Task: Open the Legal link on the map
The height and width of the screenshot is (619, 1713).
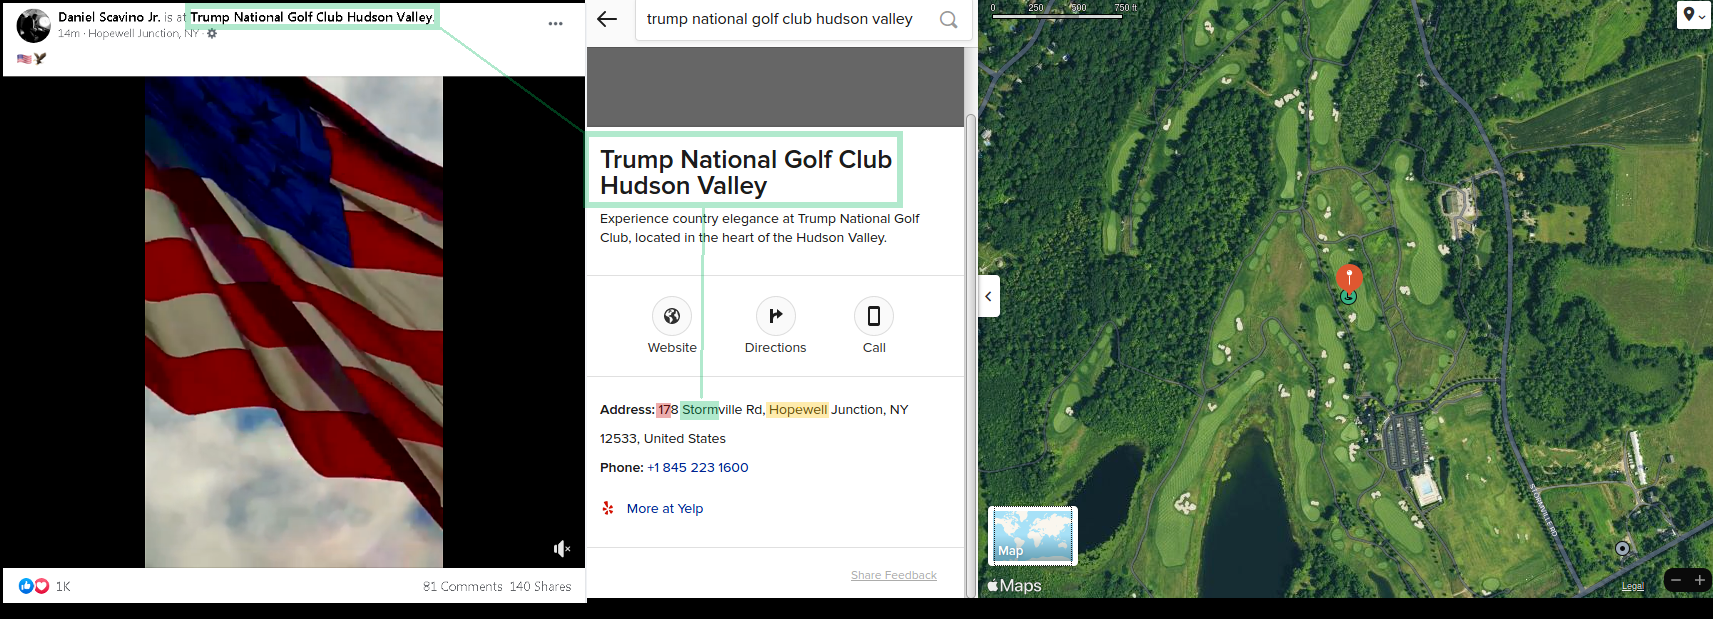Action: (x=1633, y=586)
